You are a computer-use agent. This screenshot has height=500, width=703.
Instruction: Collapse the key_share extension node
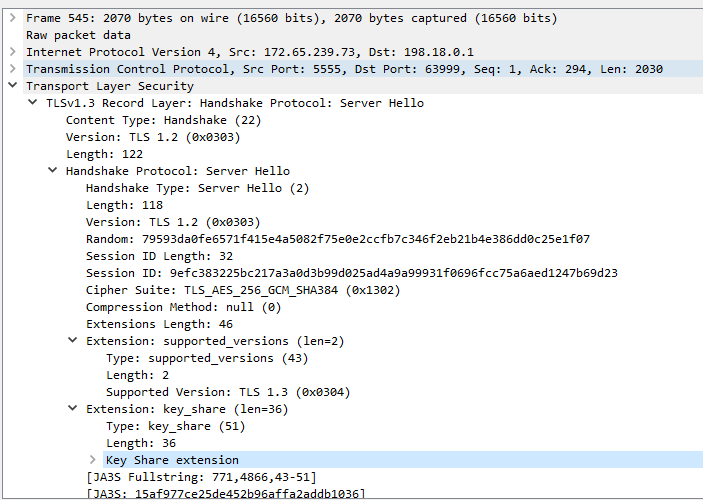coord(72,409)
